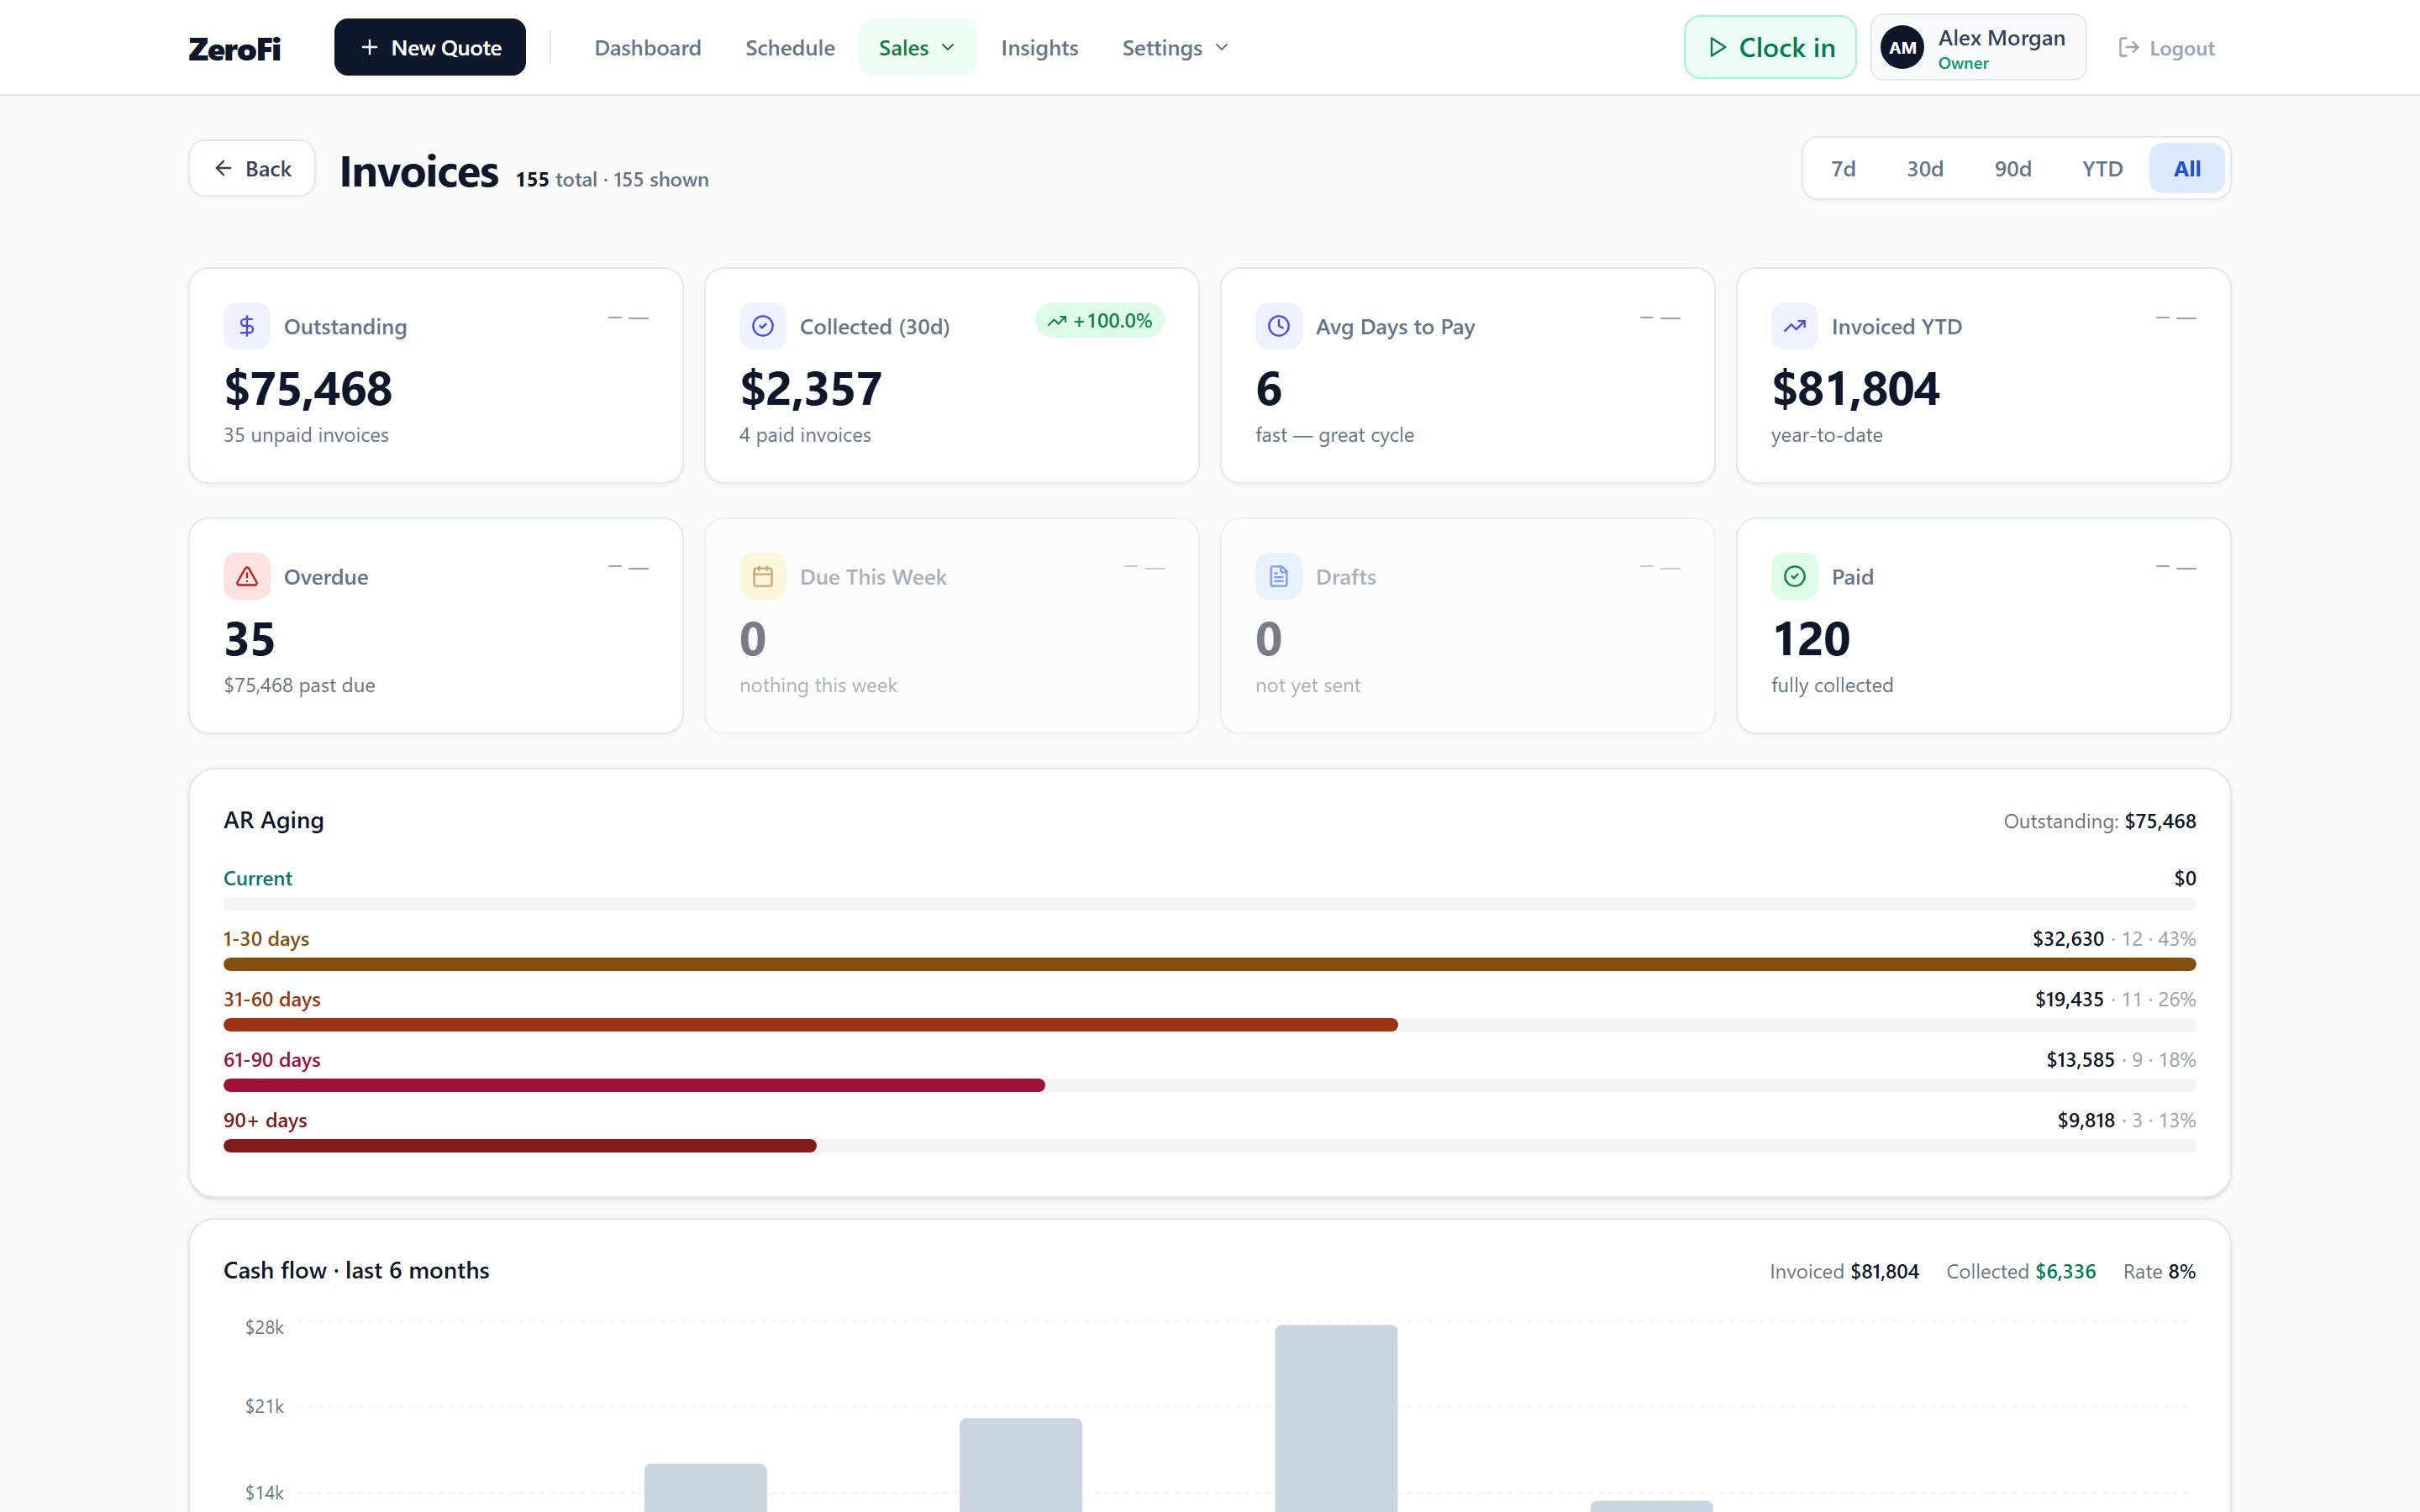Click the play icon on Clock in
2420x1512 pixels.
[1718, 47]
